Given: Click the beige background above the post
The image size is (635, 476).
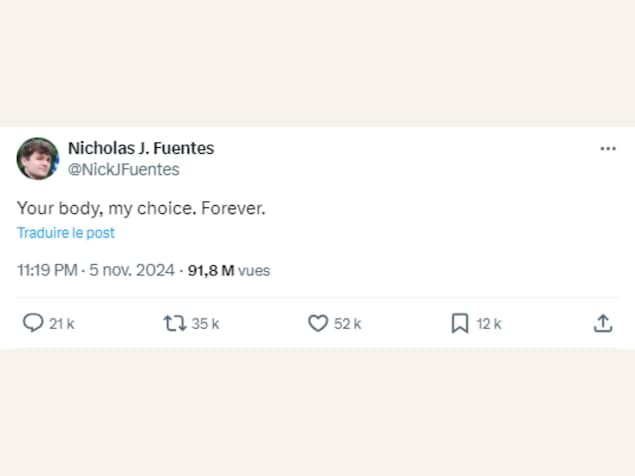Looking at the screenshot, I should [317, 60].
